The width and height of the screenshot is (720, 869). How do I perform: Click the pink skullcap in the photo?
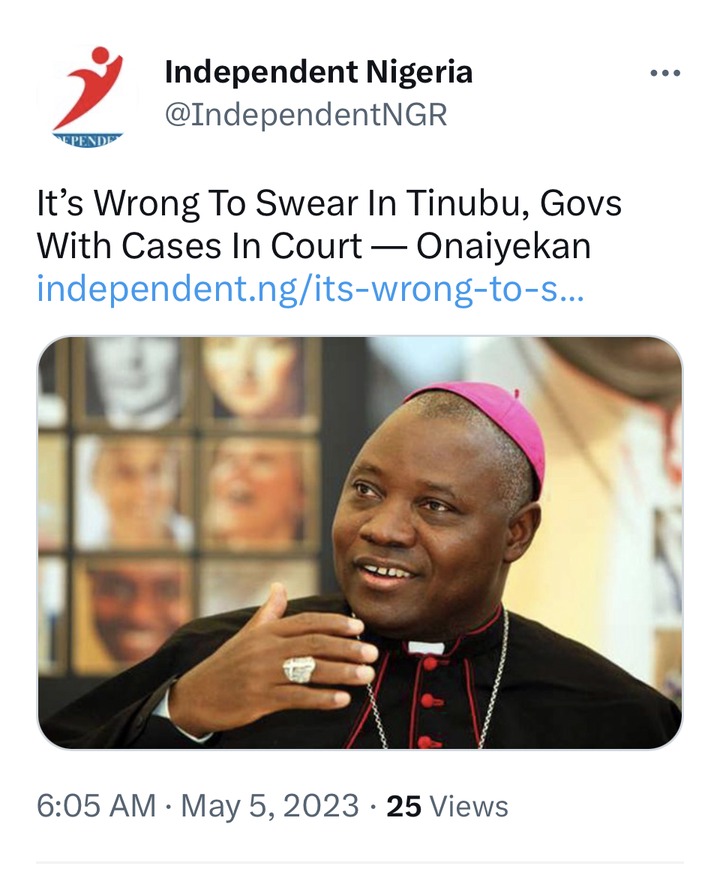483,424
